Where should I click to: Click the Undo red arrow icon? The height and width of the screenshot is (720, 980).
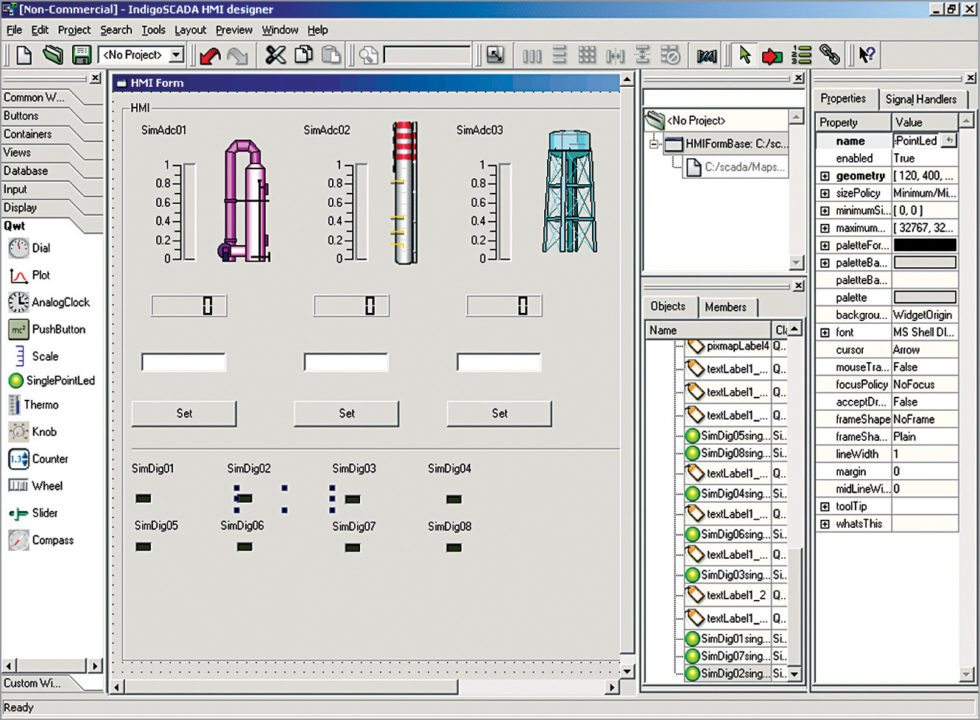tap(210, 55)
